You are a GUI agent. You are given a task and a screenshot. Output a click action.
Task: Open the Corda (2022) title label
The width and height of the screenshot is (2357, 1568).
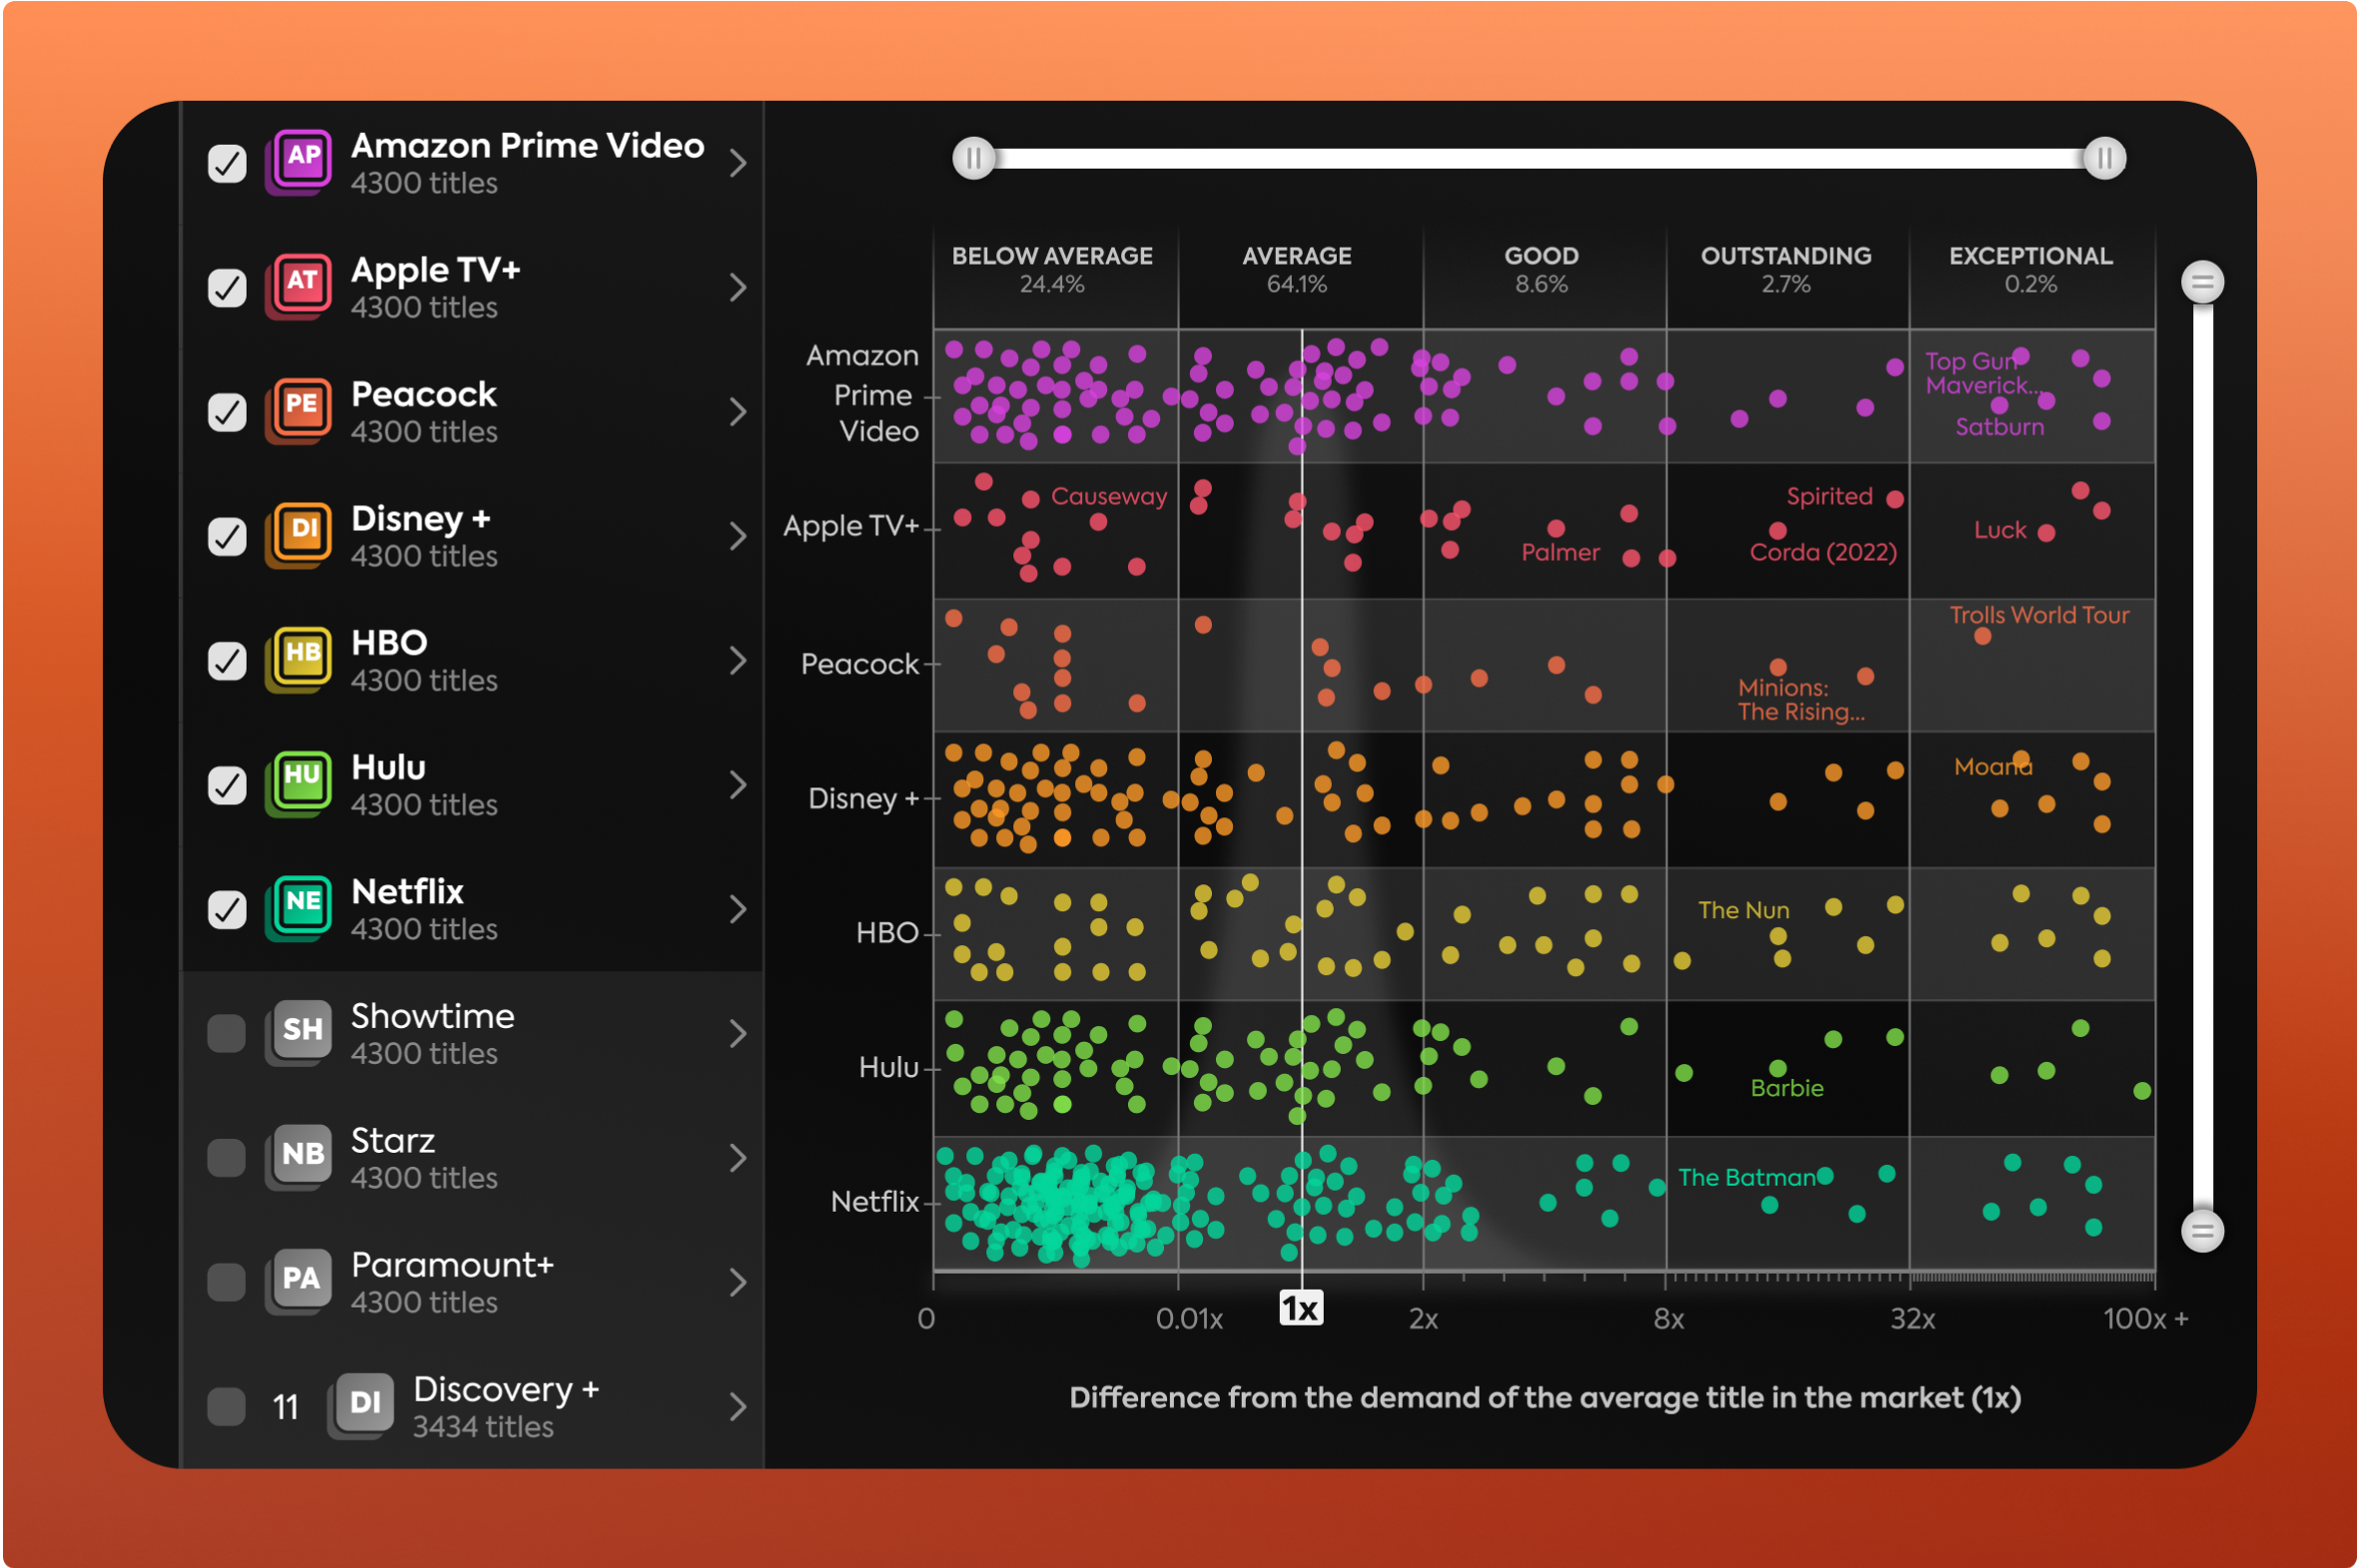1822,552
